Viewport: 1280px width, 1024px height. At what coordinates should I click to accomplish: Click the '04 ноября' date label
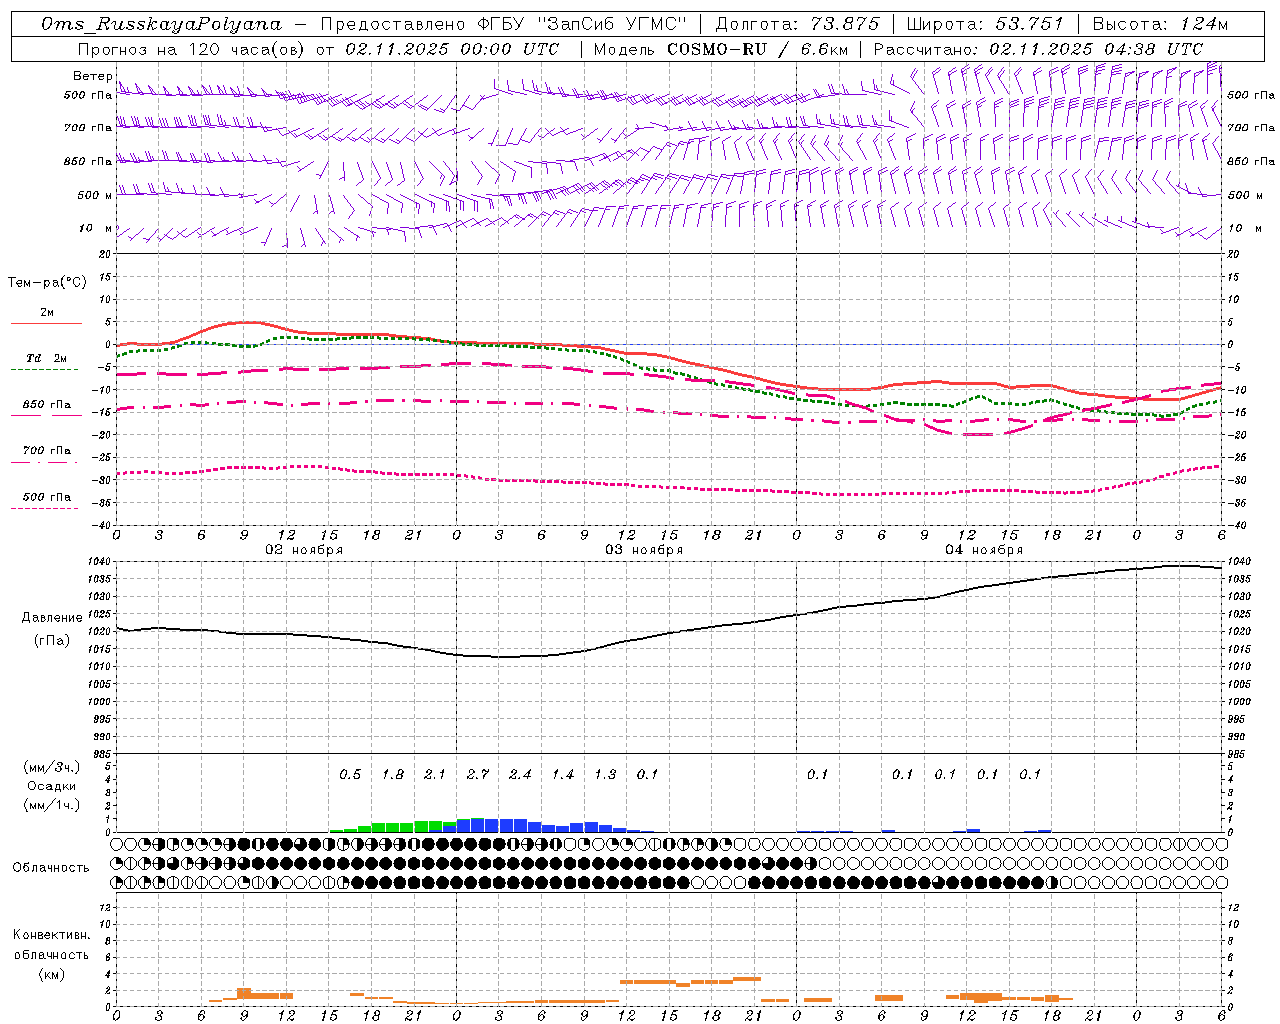coord(984,549)
